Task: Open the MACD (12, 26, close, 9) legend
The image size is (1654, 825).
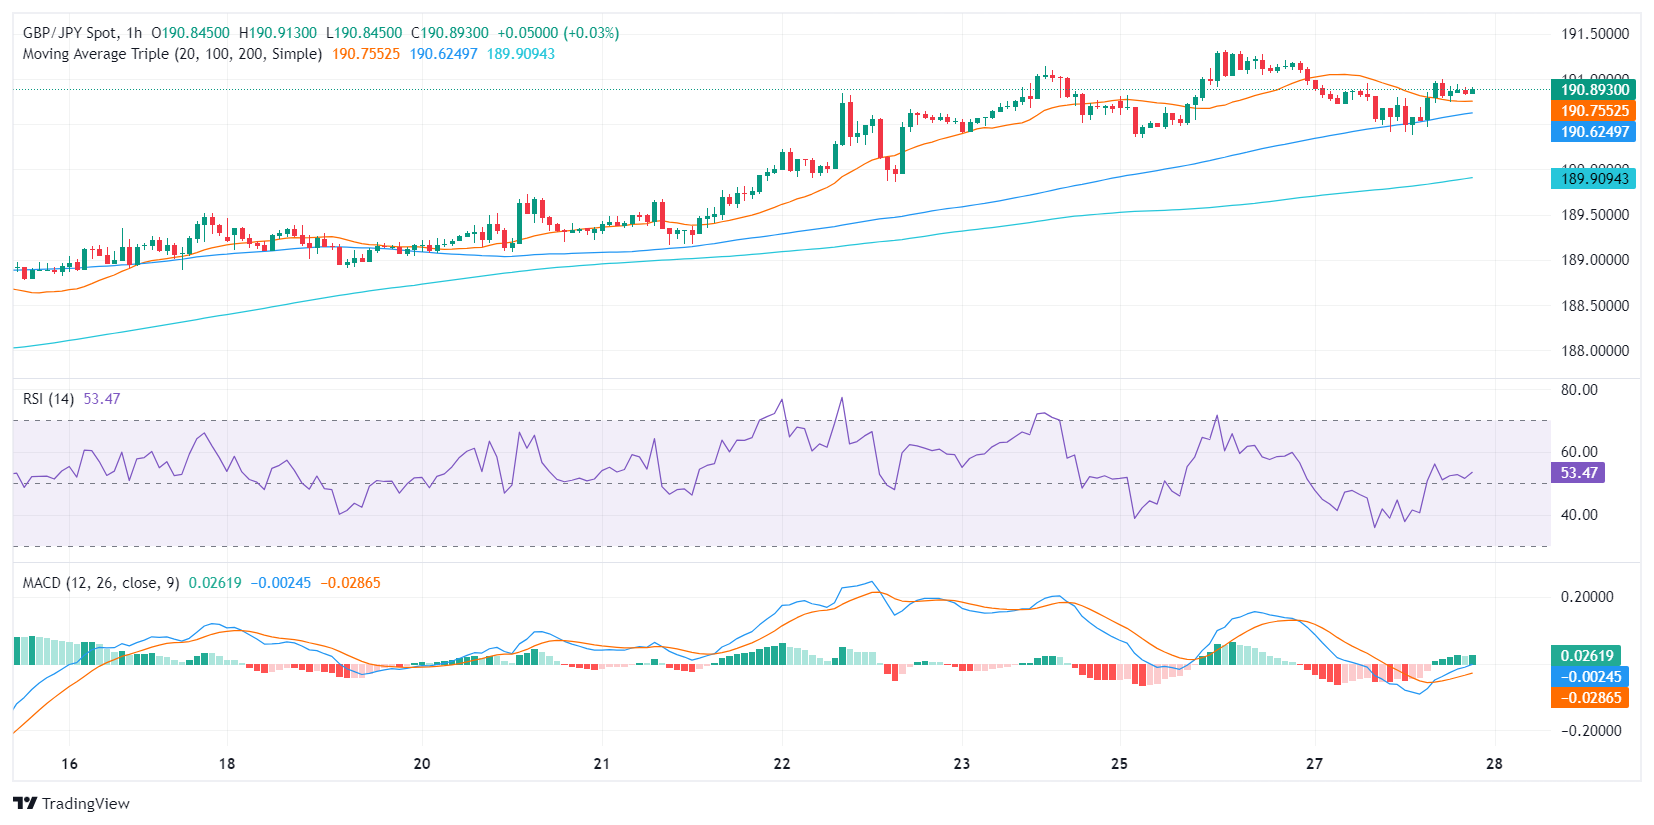Action: [101, 583]
